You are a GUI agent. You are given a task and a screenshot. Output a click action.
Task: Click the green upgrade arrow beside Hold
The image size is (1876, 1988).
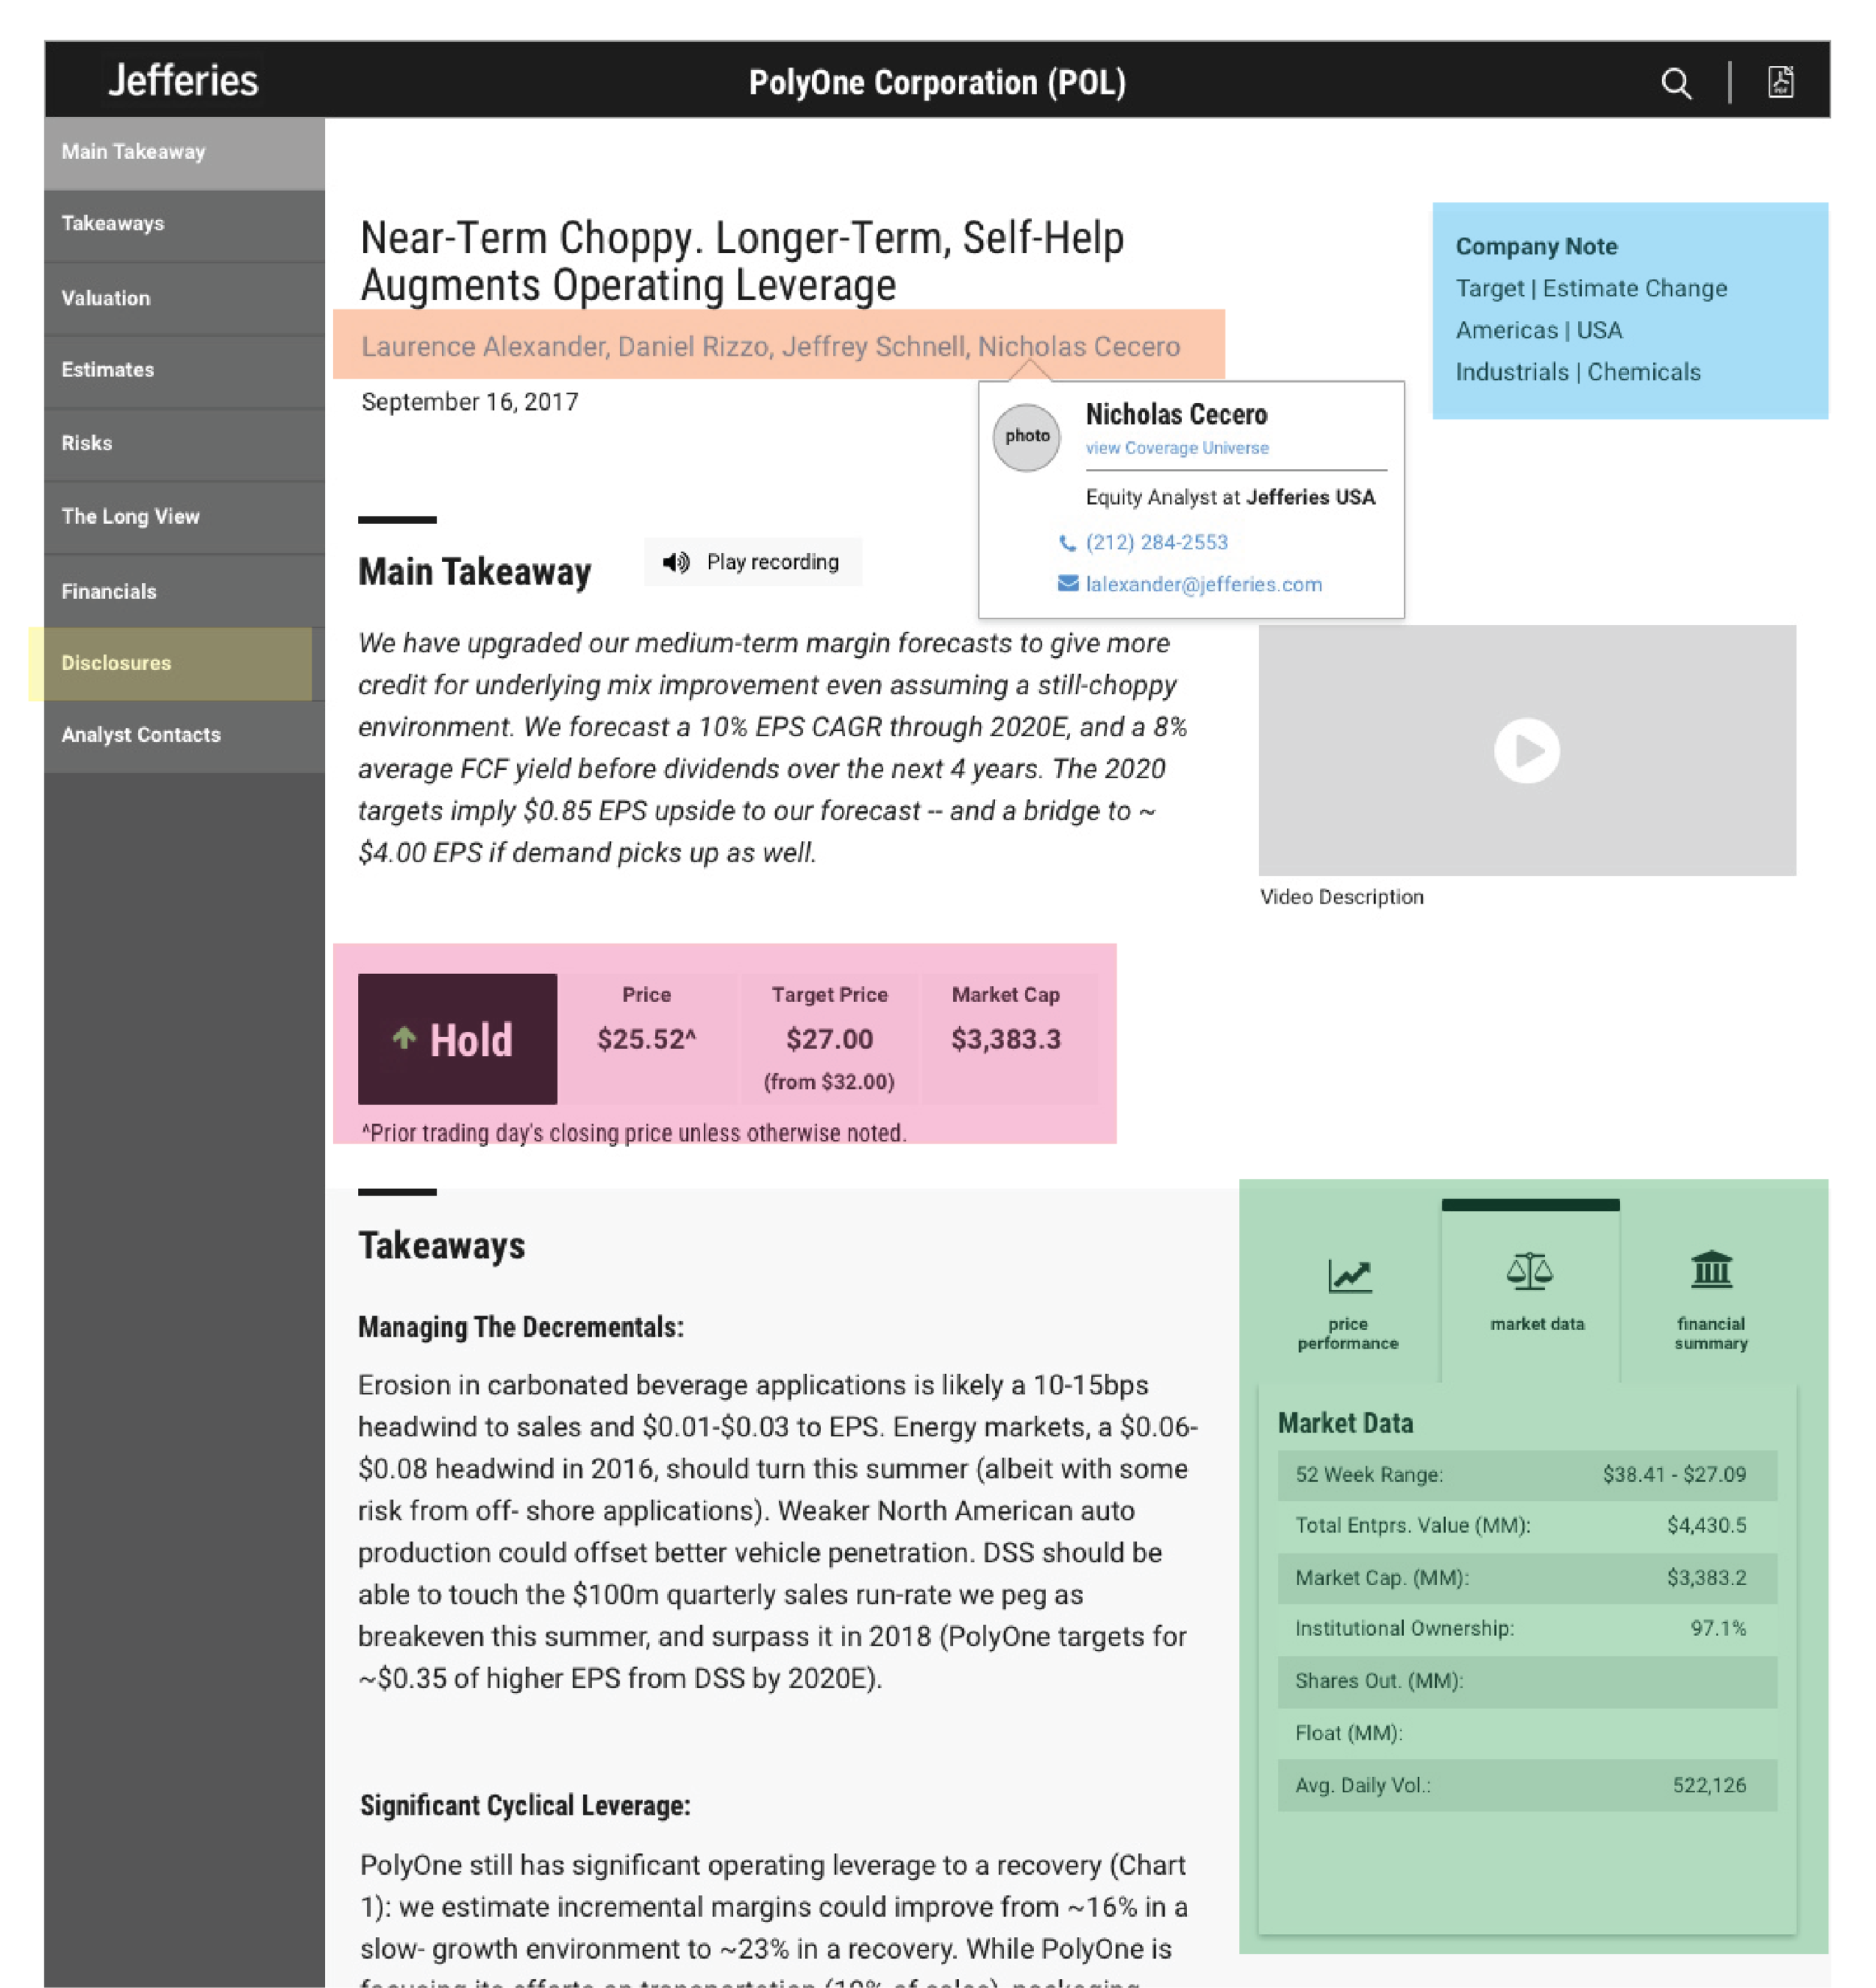pos(404,1038)
